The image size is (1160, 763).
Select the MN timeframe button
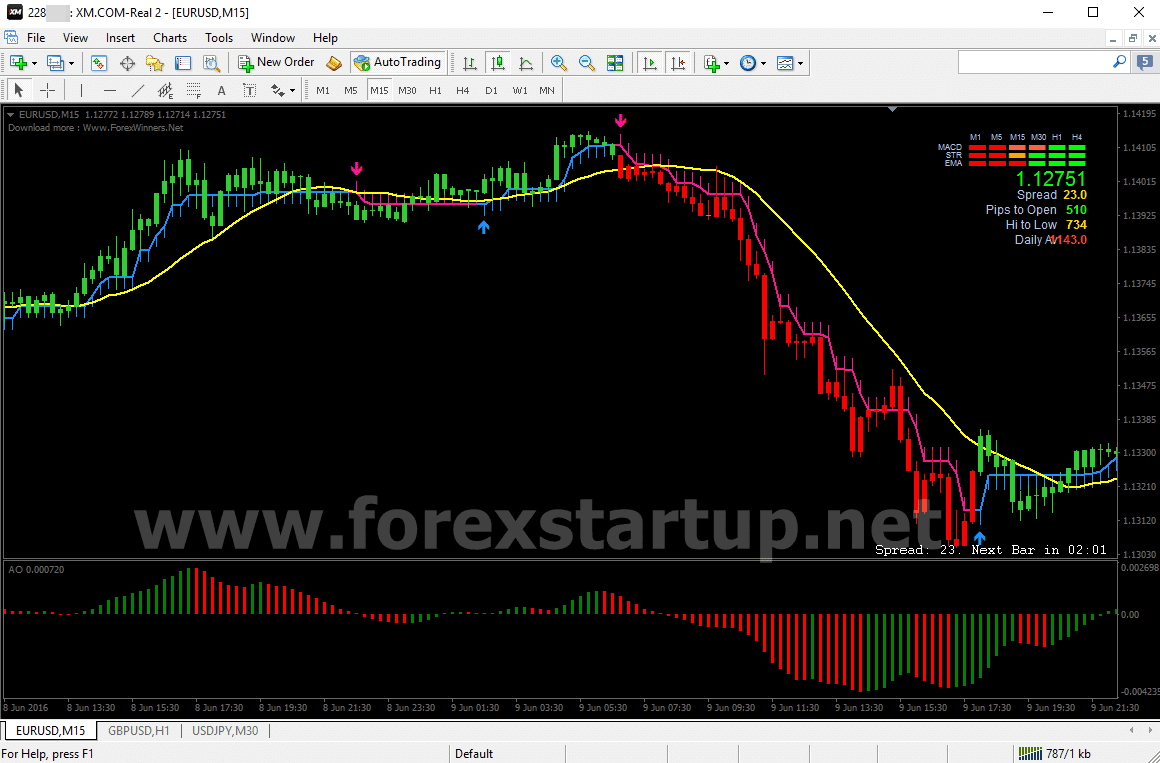[547, 90]
